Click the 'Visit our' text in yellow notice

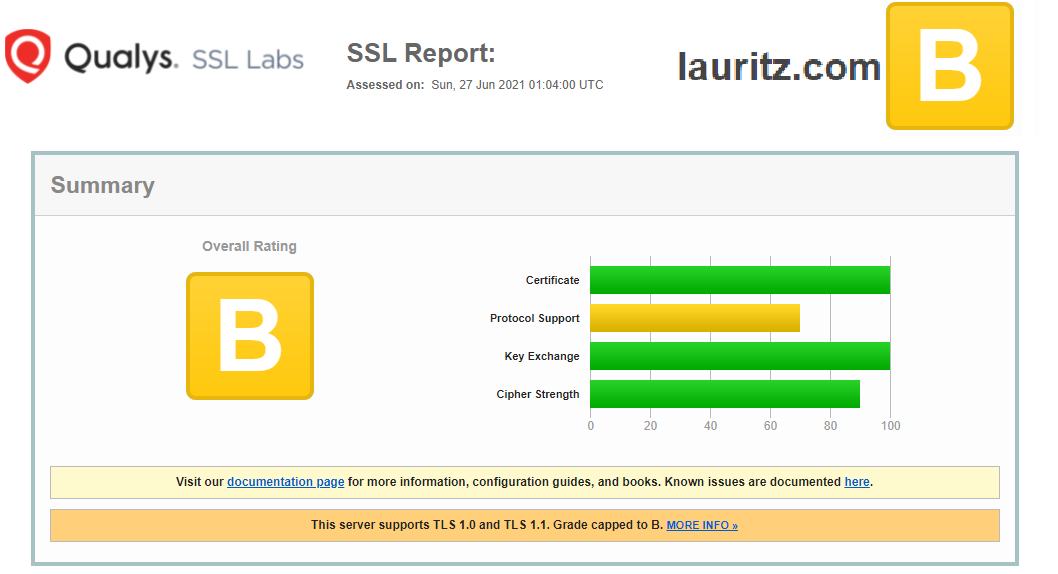click(x=199, y=482)
